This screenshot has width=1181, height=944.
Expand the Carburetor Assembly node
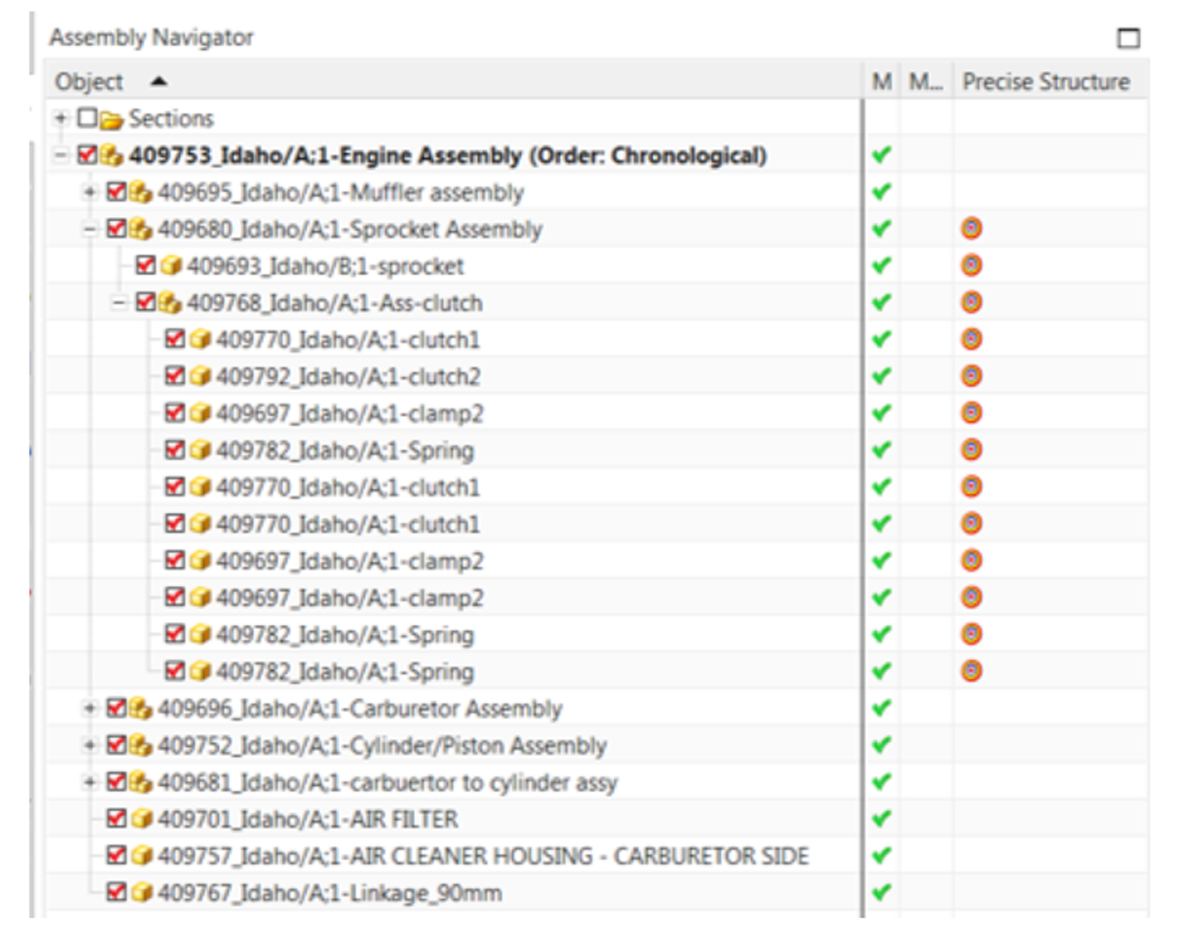90,709
